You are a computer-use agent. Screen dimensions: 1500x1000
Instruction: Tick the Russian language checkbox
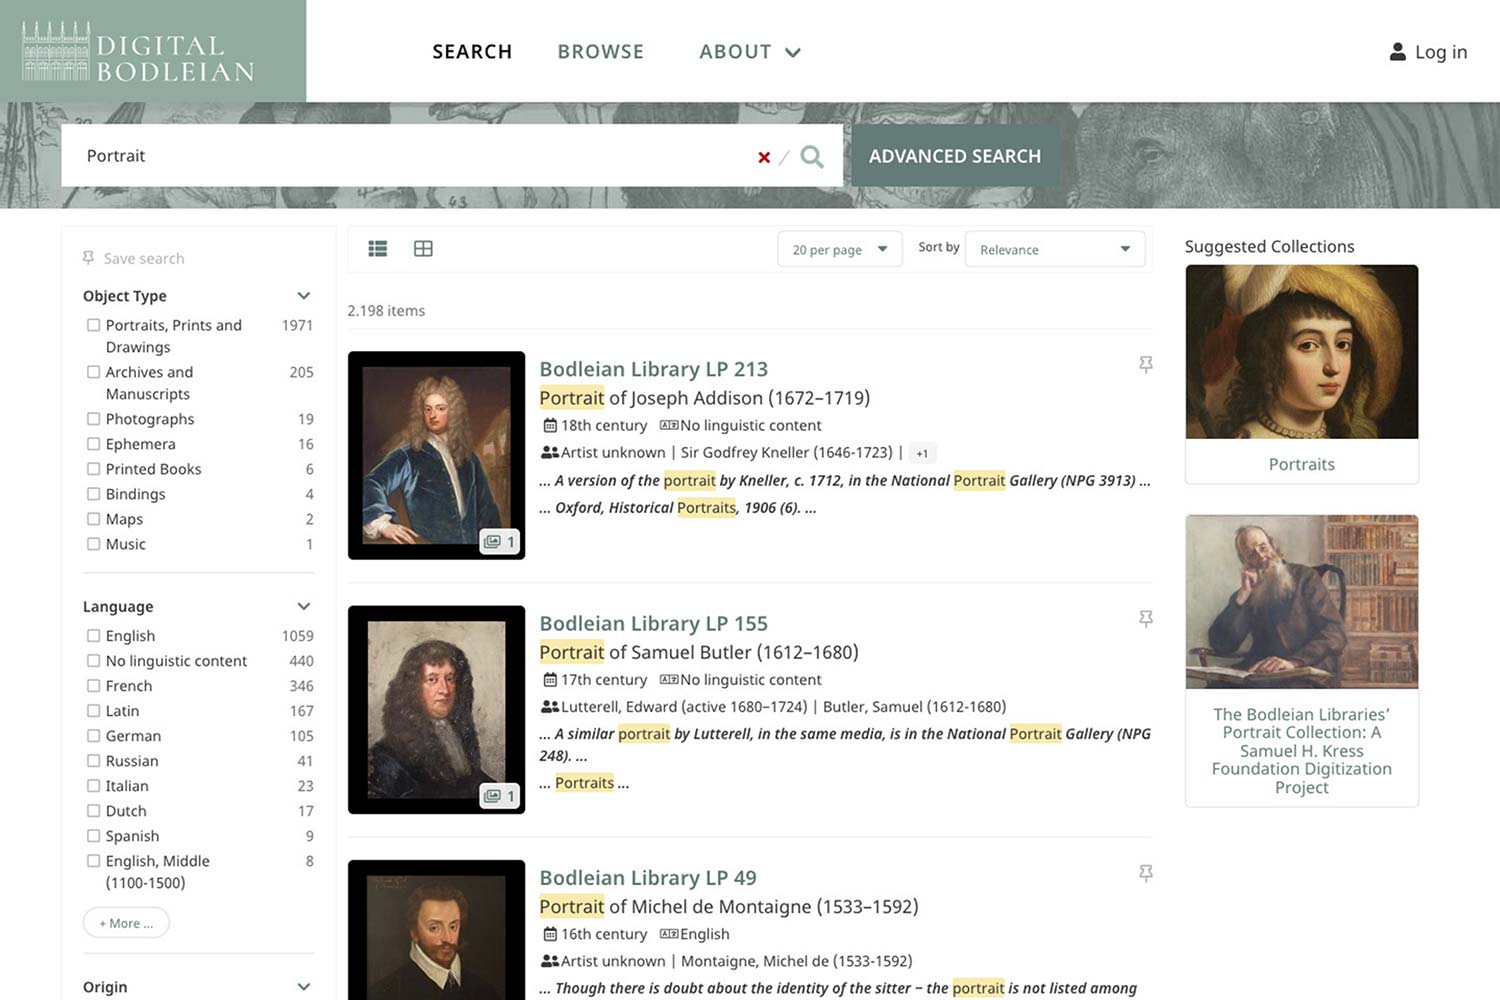pyautogui.click(x=93, y=761)
